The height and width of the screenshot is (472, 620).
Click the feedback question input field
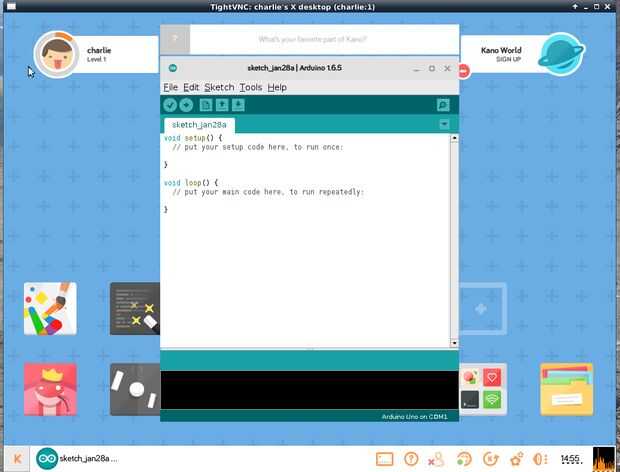324,39
